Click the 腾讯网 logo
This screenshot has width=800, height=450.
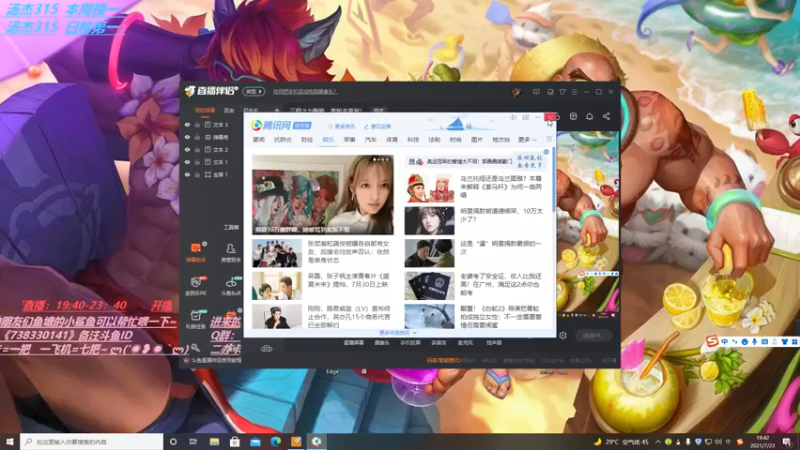(x=270, y=126)
